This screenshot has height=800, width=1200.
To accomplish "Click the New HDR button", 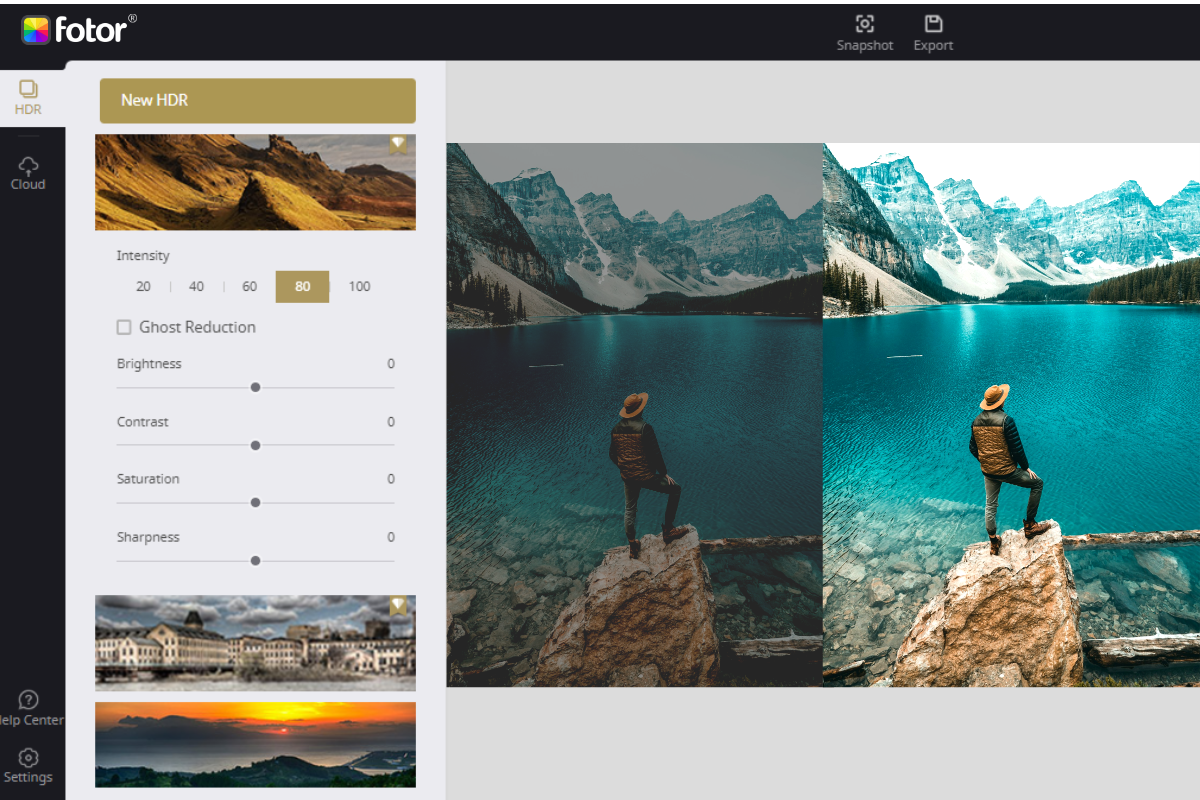I will pyautogui.click(x=257, y=100).
